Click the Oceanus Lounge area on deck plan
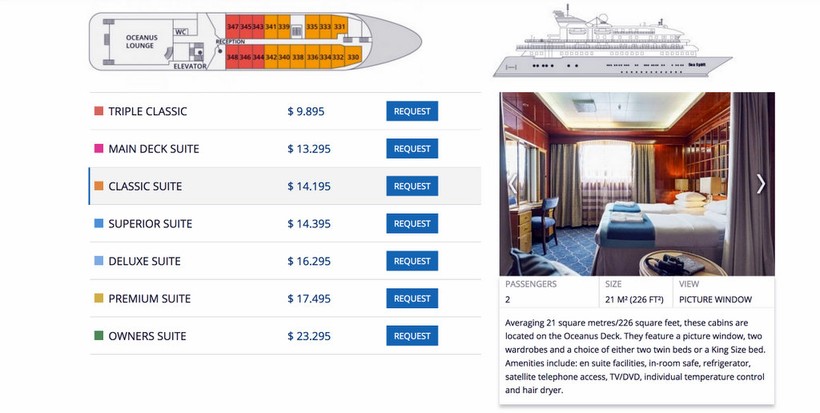This screenshot has width=820, height=413. (x=141, y=42)
